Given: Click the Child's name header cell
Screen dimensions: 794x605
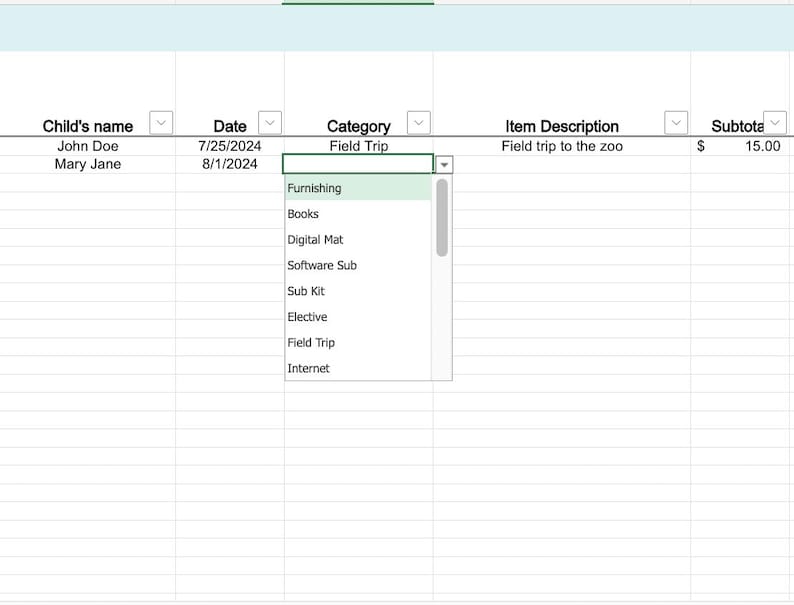Looking at the screenshot, I should [88, 126].
